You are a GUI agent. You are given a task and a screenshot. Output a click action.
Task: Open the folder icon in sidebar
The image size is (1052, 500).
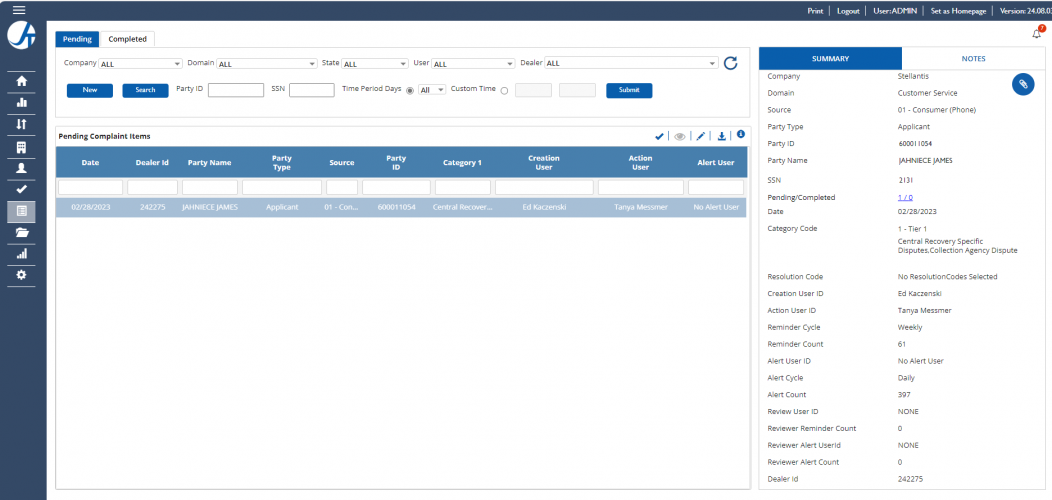pyautogui.click(x=21, y=232)
